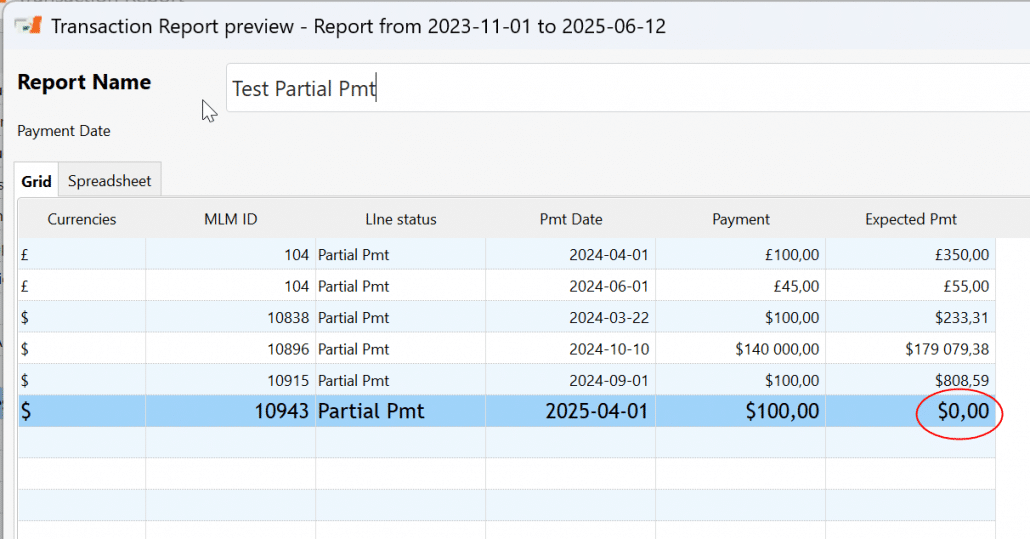Viewport: 1030px width, 539px height.
Task: Click the Transaction Report app icon in title bar
Action: point(28,25)
